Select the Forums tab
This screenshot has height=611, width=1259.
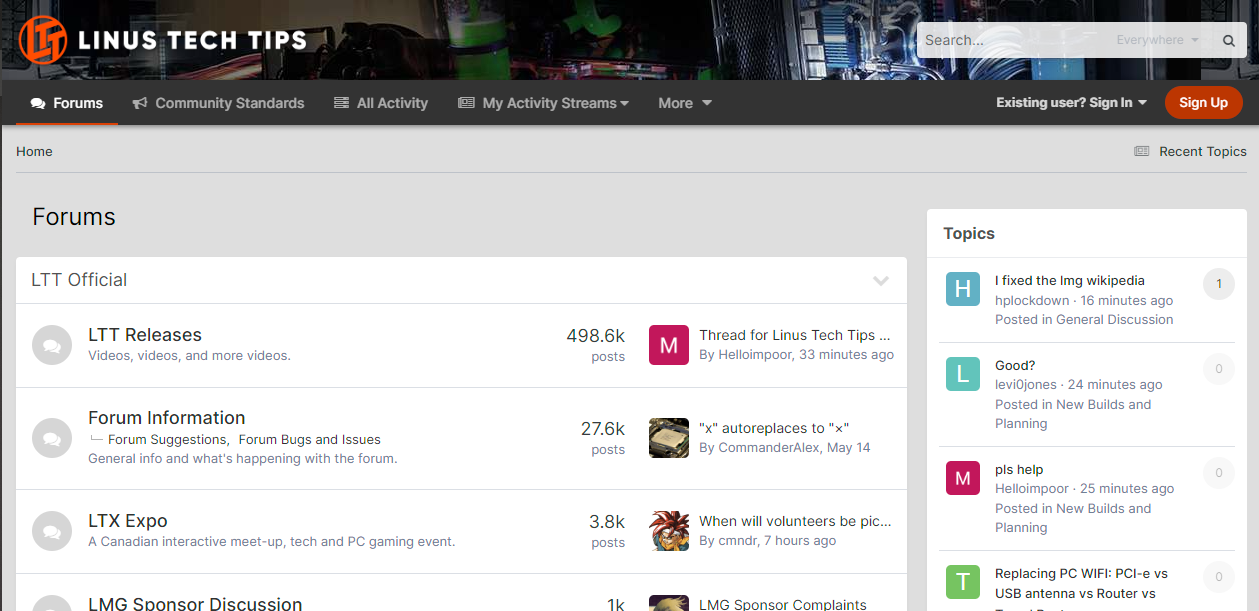pos(67,103)
